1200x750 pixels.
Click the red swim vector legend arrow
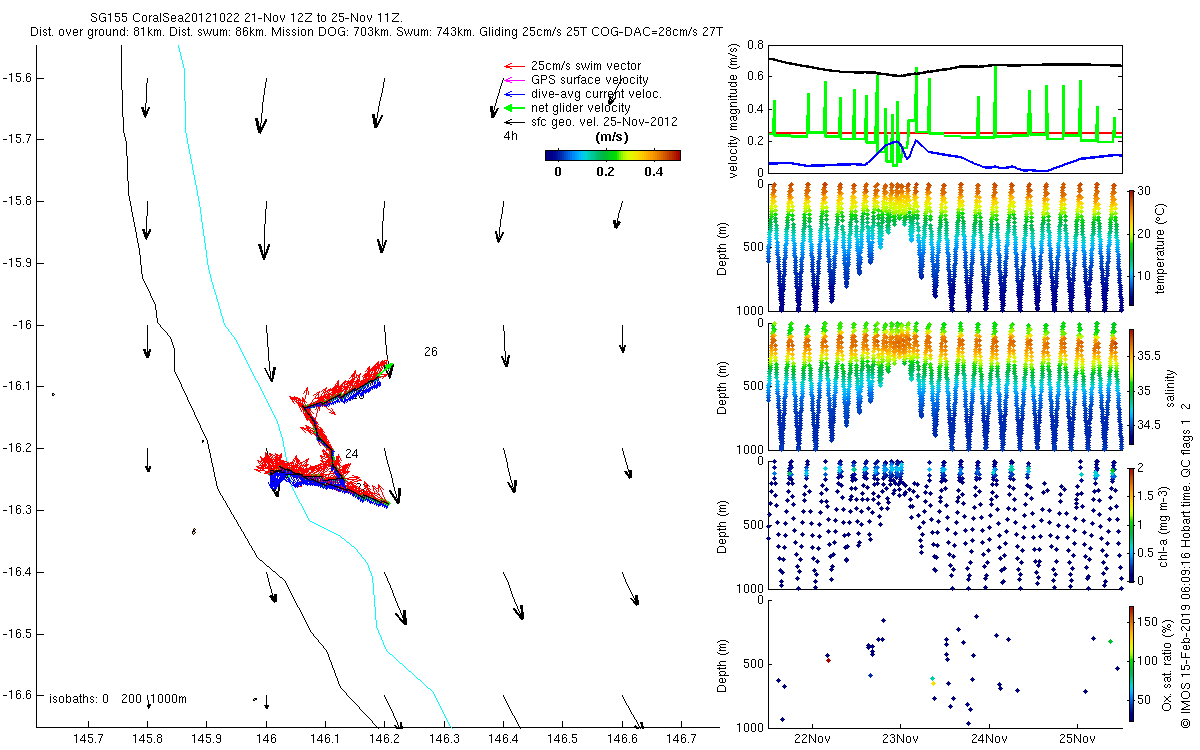point(513,66)
